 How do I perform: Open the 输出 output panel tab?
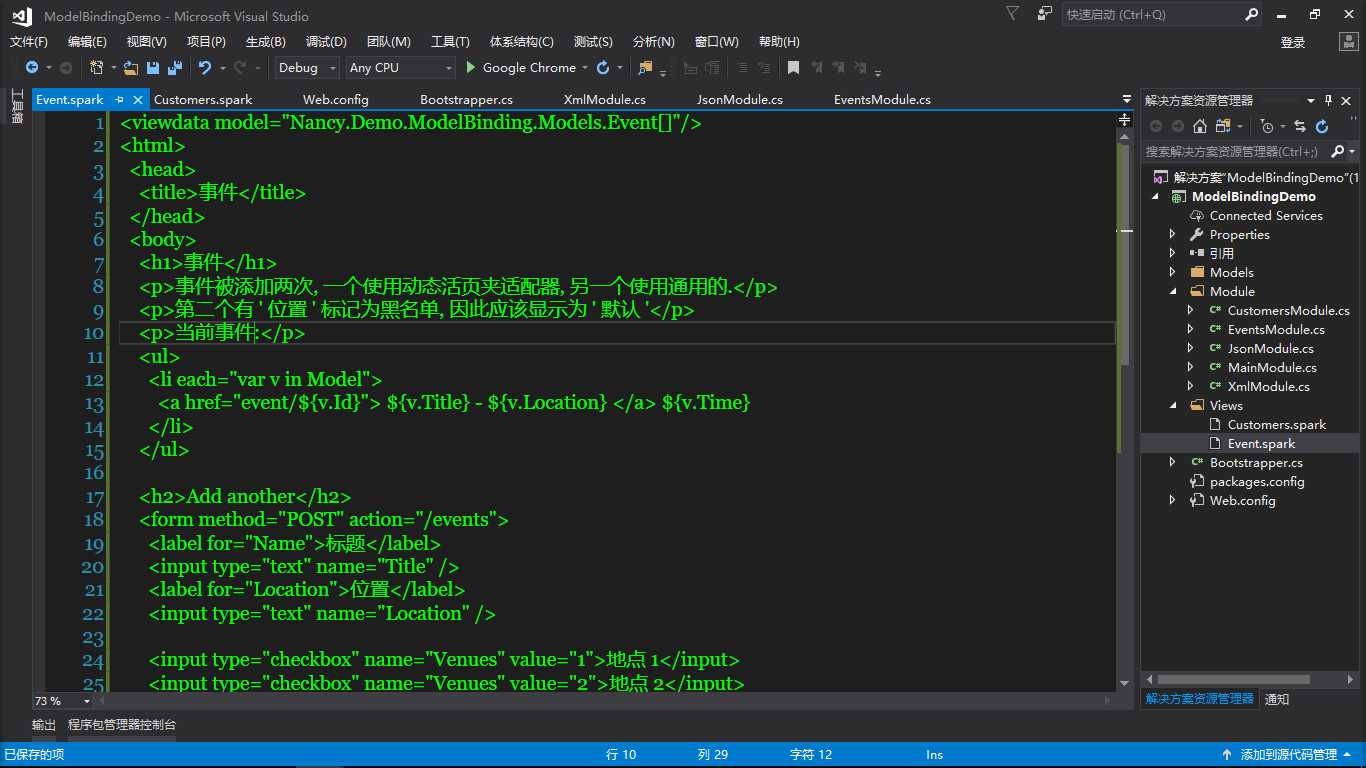tap(44, 725)
